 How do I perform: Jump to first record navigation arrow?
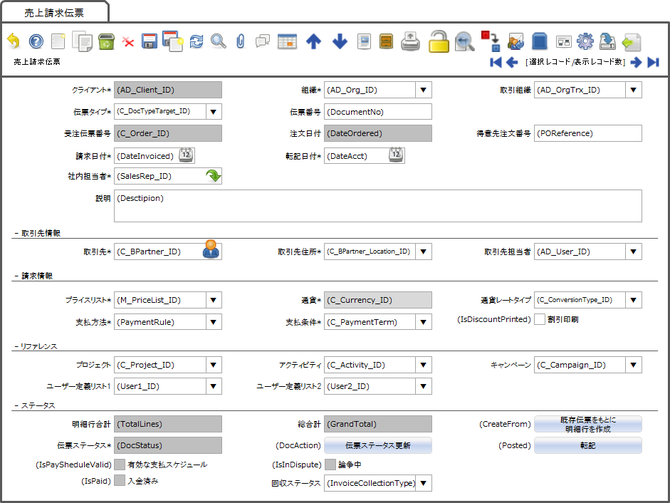point(496,62)
